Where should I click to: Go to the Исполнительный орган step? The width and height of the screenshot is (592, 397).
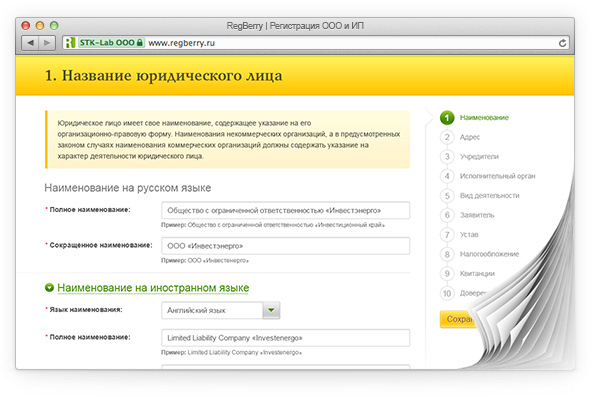497,176
